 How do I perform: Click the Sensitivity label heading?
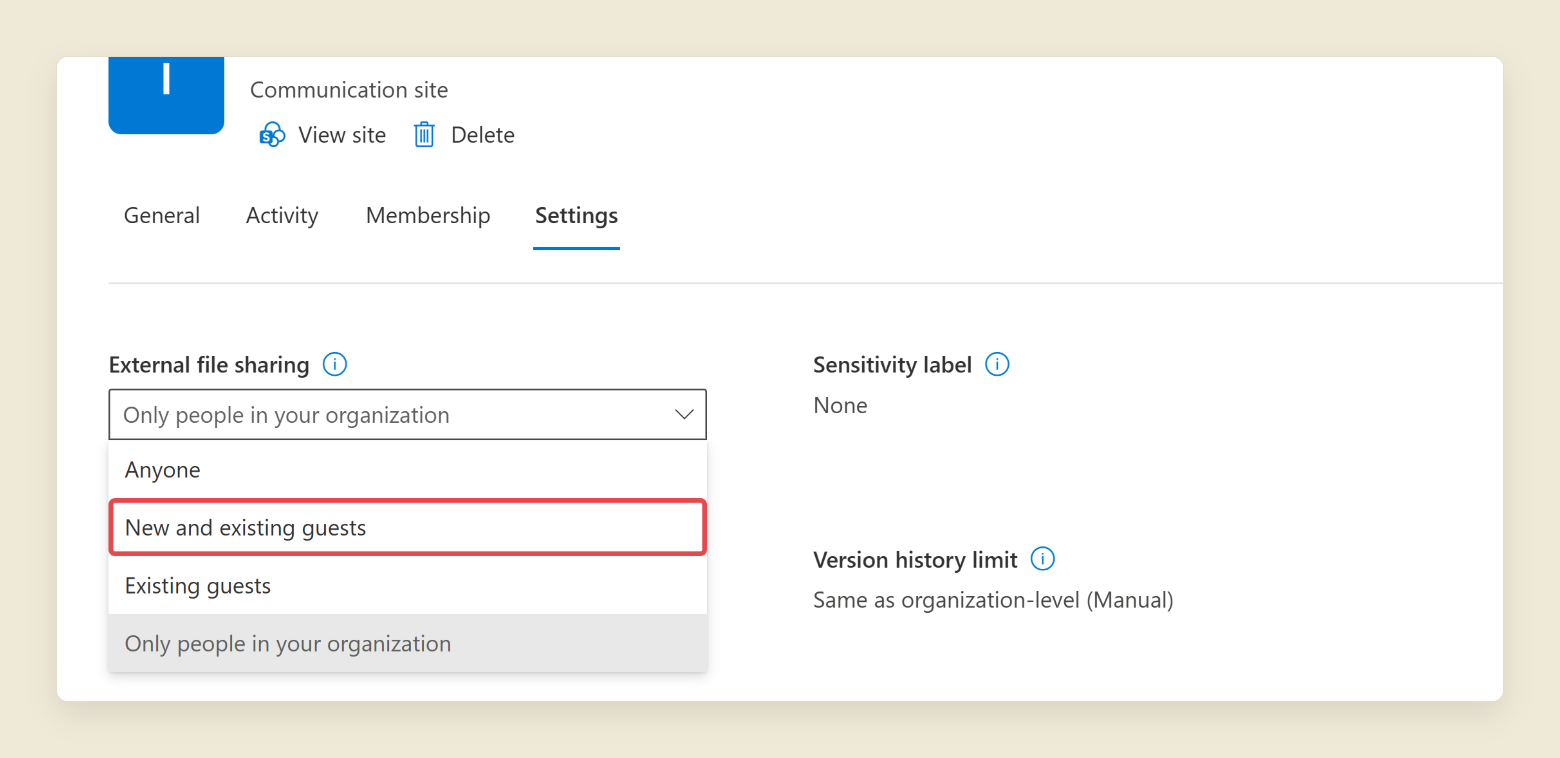(x=892, y=365)
